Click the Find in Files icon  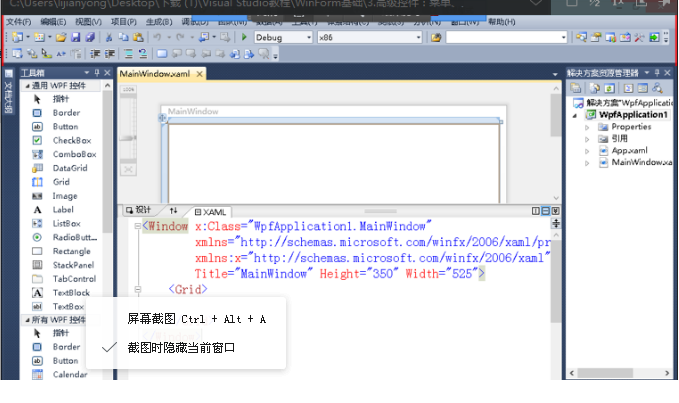(436, 38)
